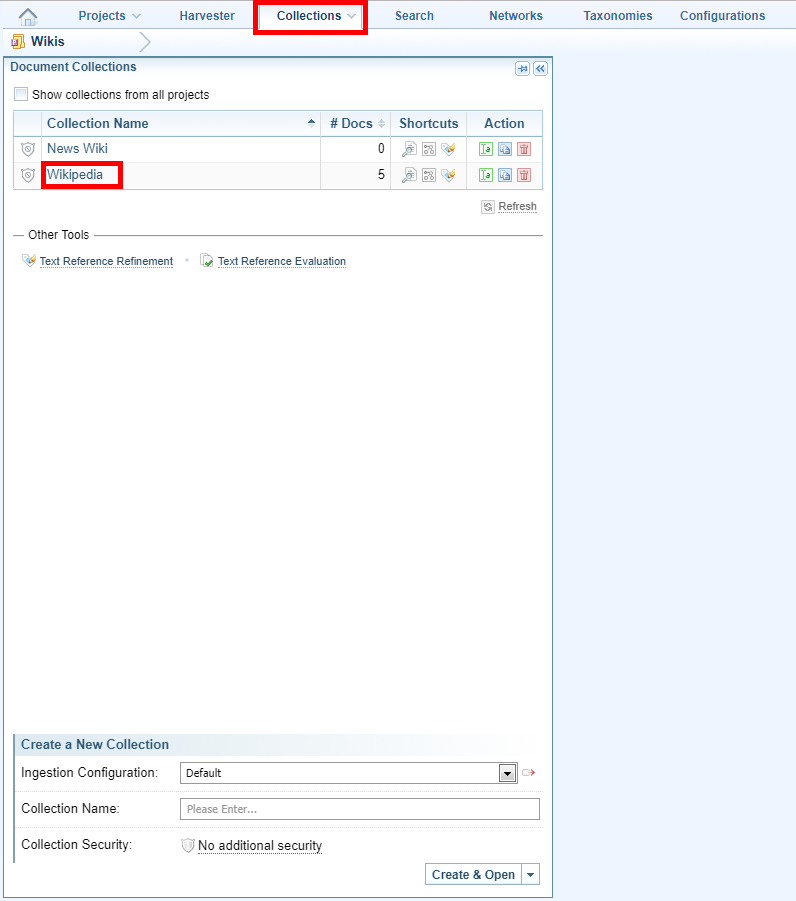Viewport: 796px width, 901px height.
Task: Click the copy icon for the News Wiki collection
Action: coord(505,149)
